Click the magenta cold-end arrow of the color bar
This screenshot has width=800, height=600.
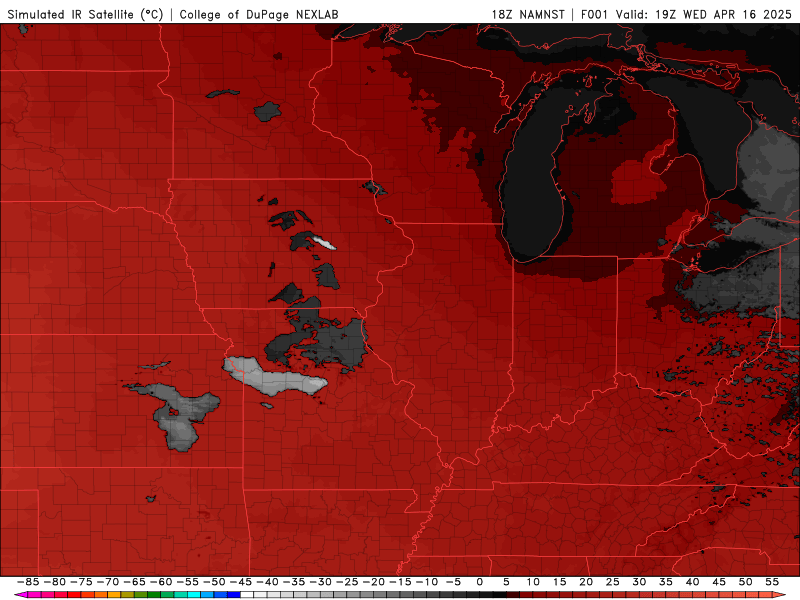point(21,595)
